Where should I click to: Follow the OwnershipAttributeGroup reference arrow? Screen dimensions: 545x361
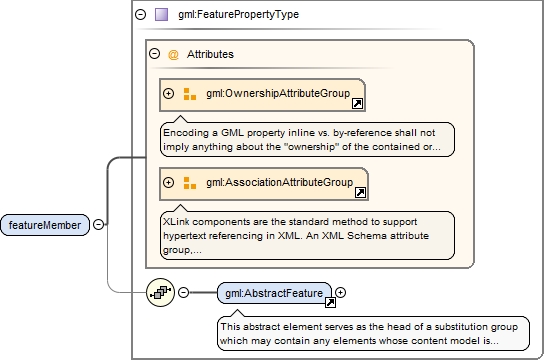(357, 104)
